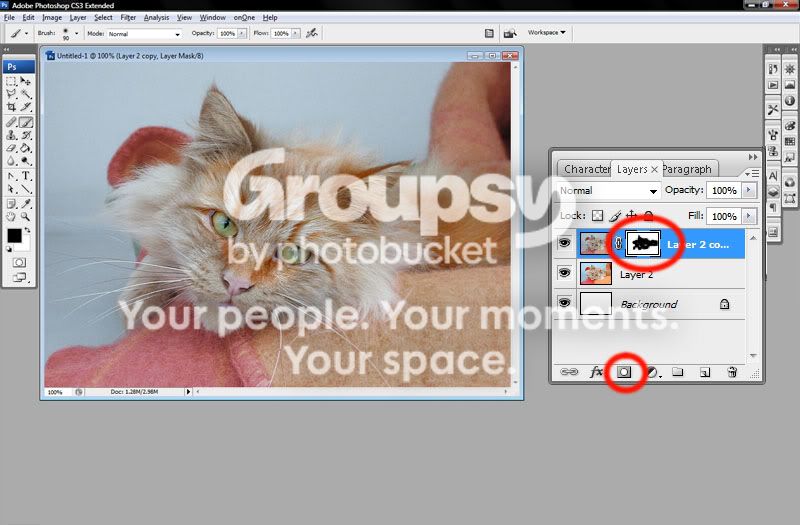Open brush Mode dropdown in options bar

coord(144,34)
